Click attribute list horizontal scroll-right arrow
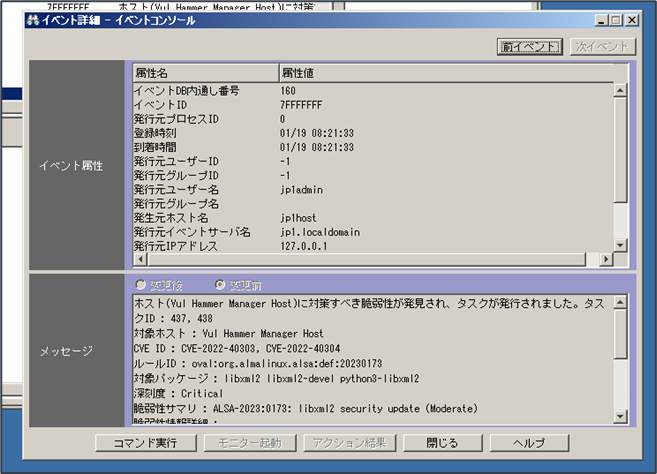 [605, 259]
